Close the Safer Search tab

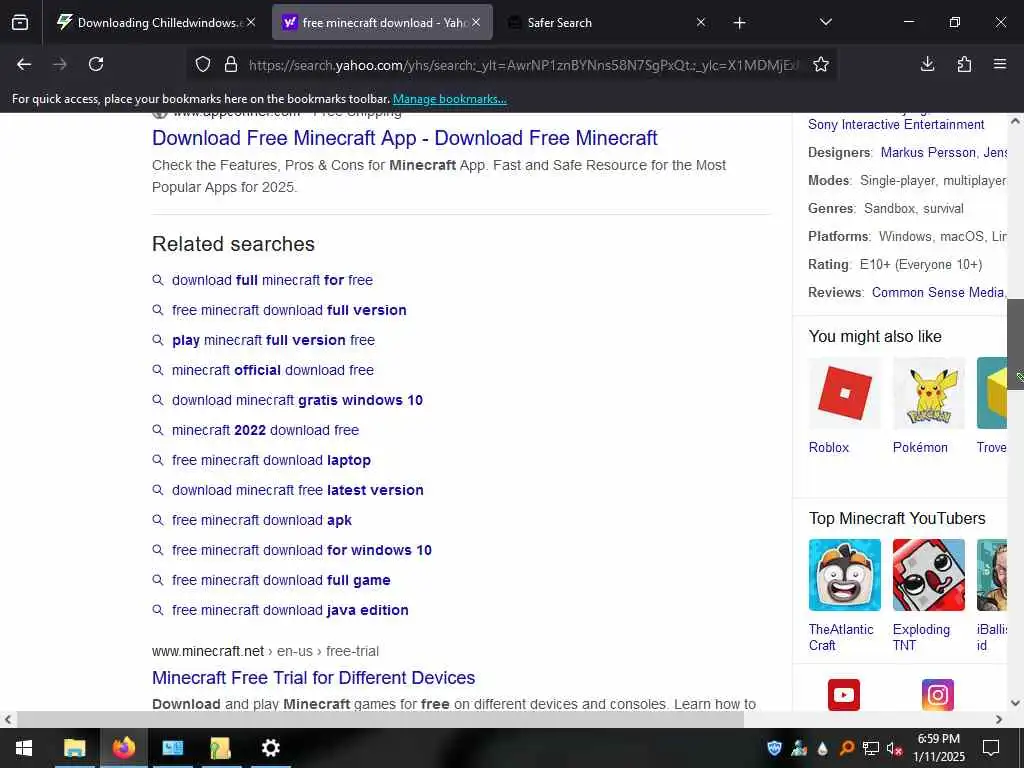pyautogui.click(x=701, y=23)
